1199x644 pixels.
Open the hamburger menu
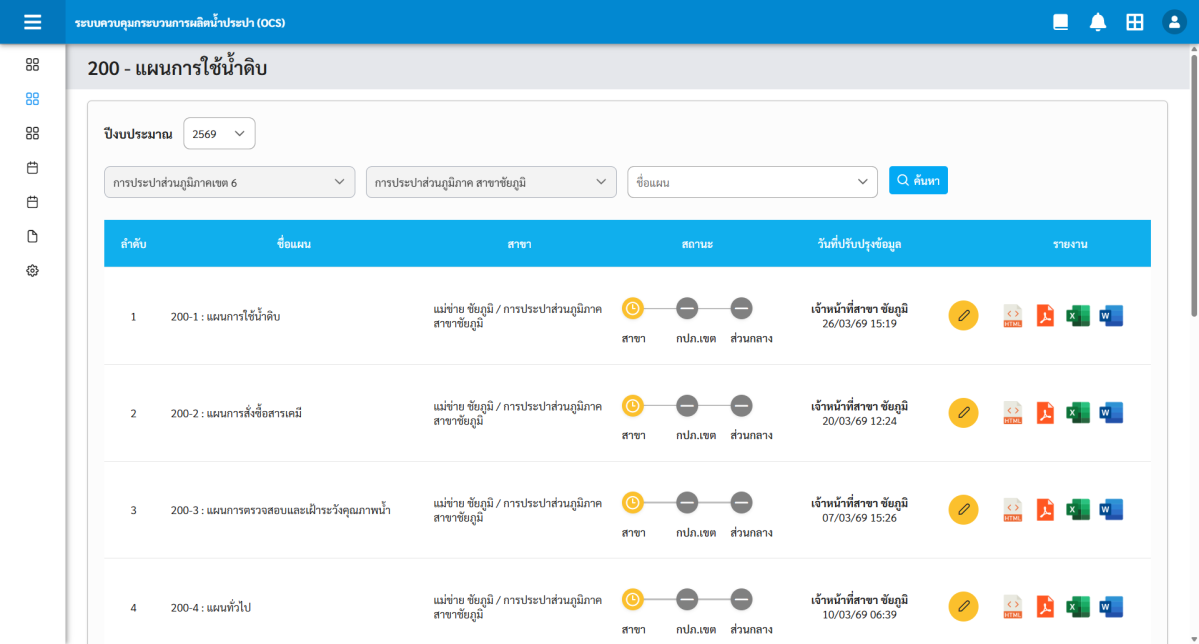coord(32,22)
